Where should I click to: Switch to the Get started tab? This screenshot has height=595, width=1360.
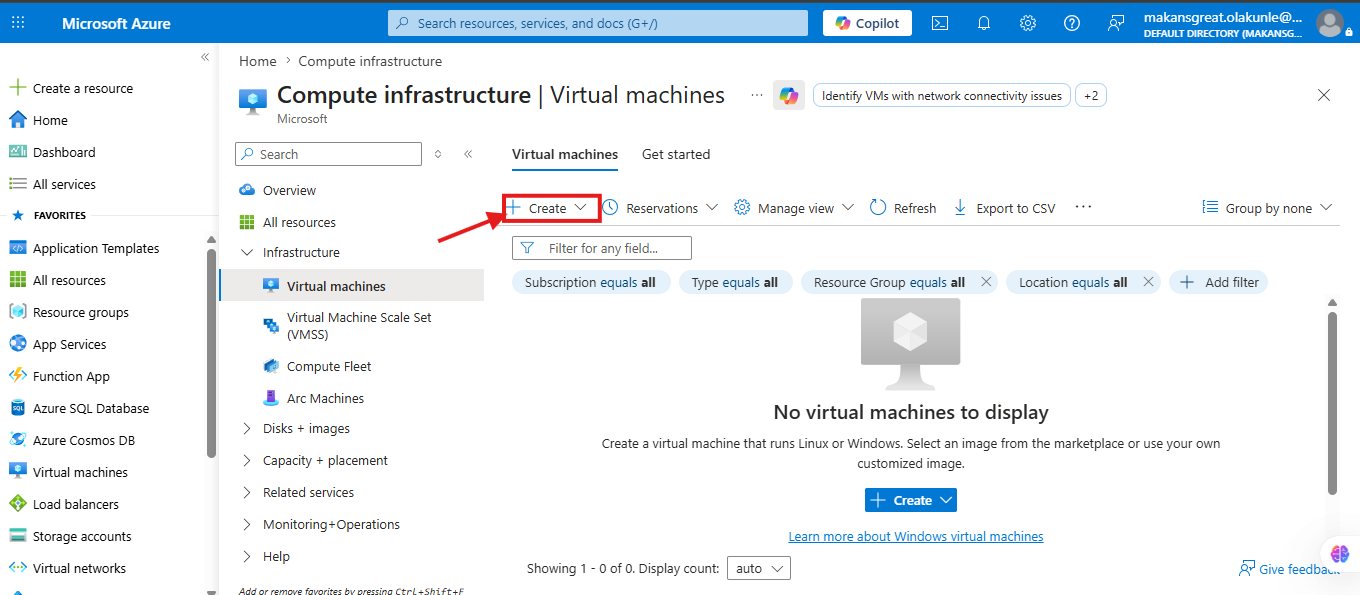coord(676,154)
